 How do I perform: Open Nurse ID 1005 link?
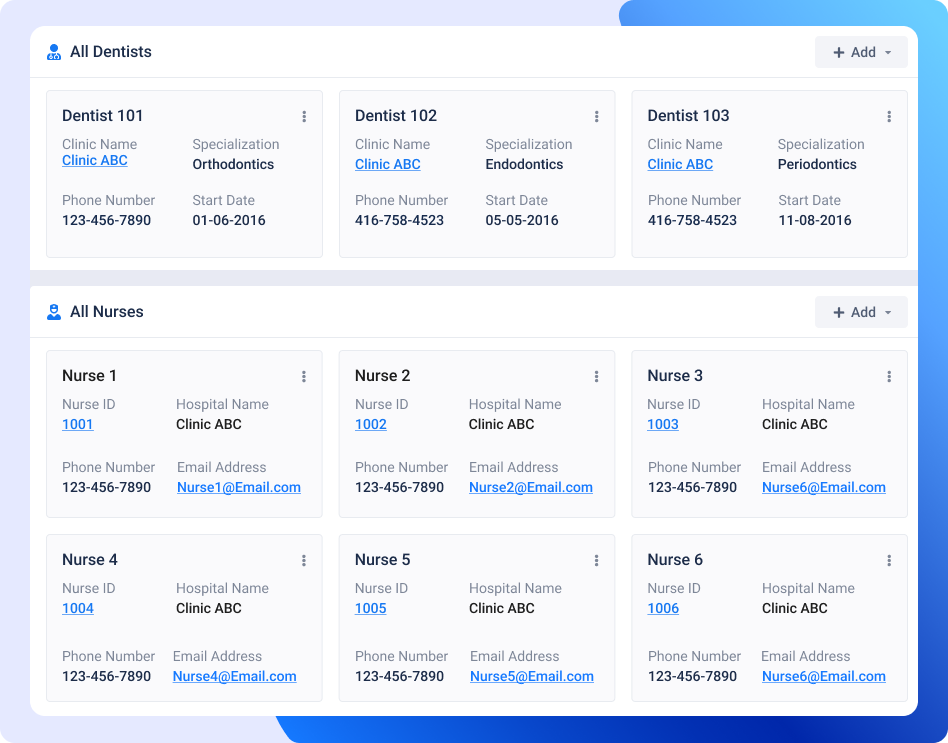pos(371,608)
